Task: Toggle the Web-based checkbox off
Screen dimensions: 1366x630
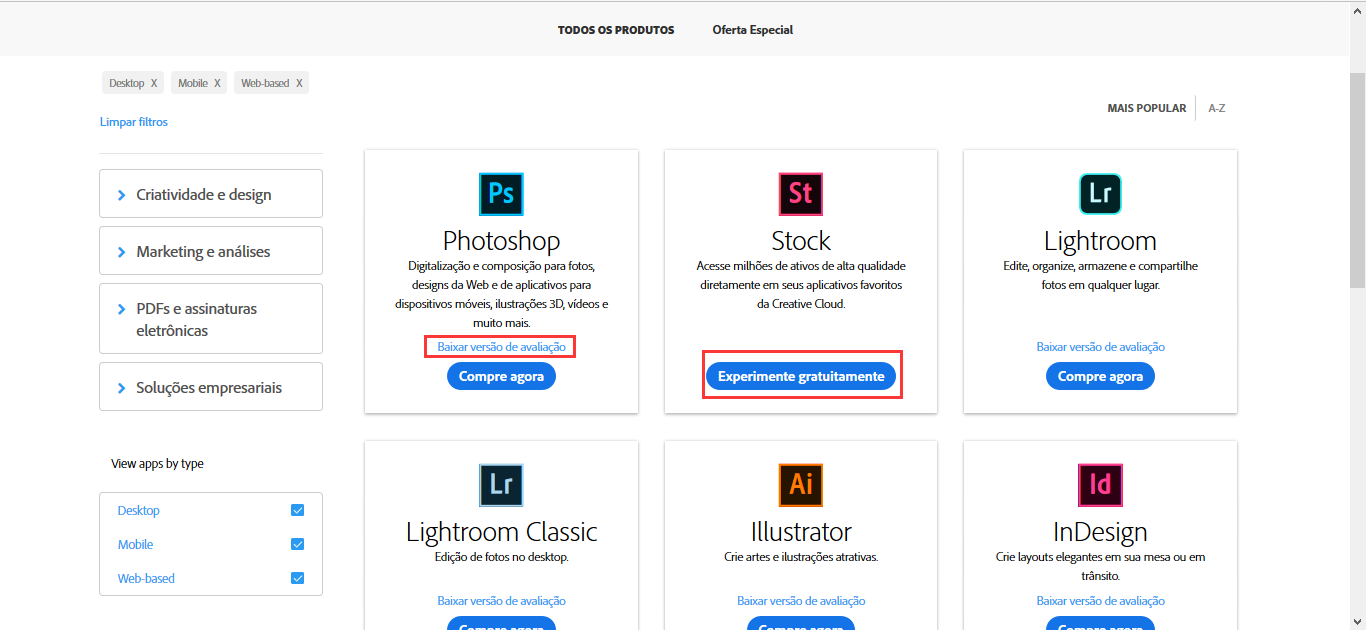Action: [x=297, y=577]
